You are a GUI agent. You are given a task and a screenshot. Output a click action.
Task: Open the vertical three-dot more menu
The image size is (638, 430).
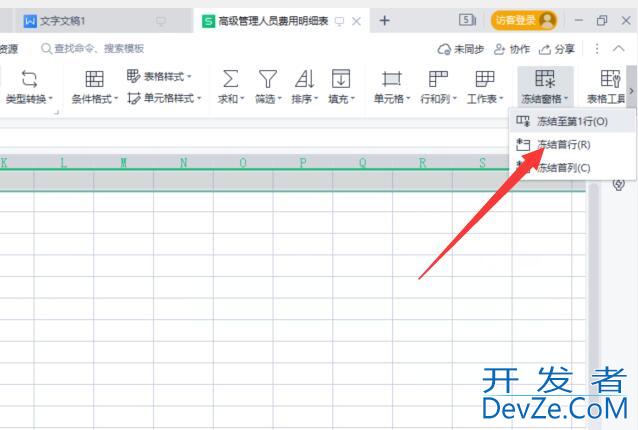pos(597,49)
